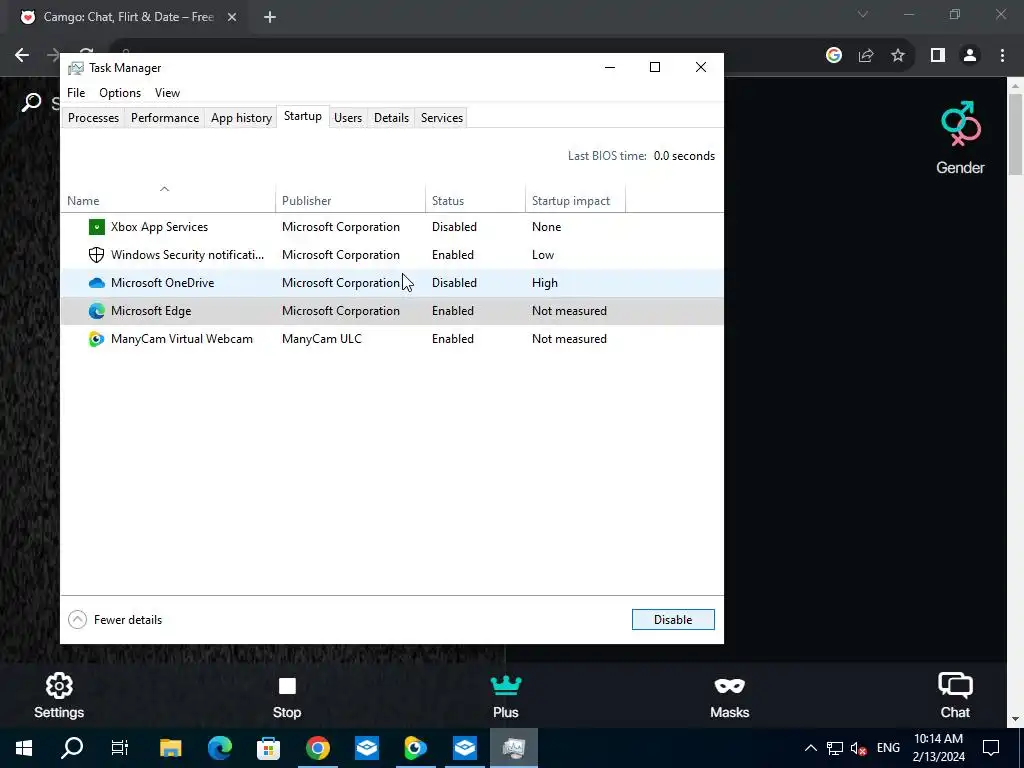The image size is (1024, 768).
Task: Switch to the Performance tab
Action: click(x=165, y=118)
